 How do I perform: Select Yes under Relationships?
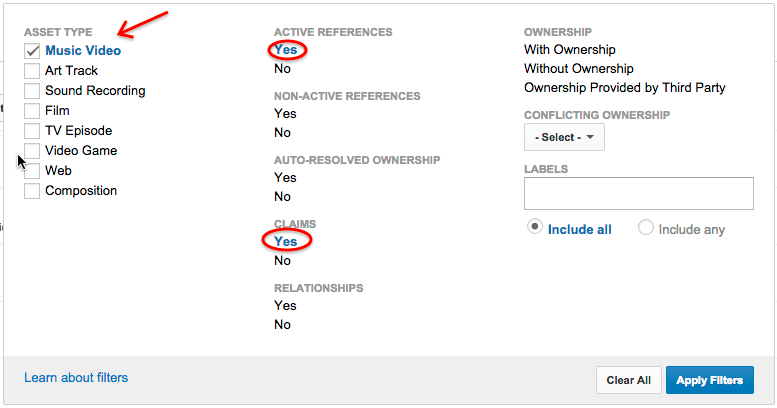[x=285, y=305]
